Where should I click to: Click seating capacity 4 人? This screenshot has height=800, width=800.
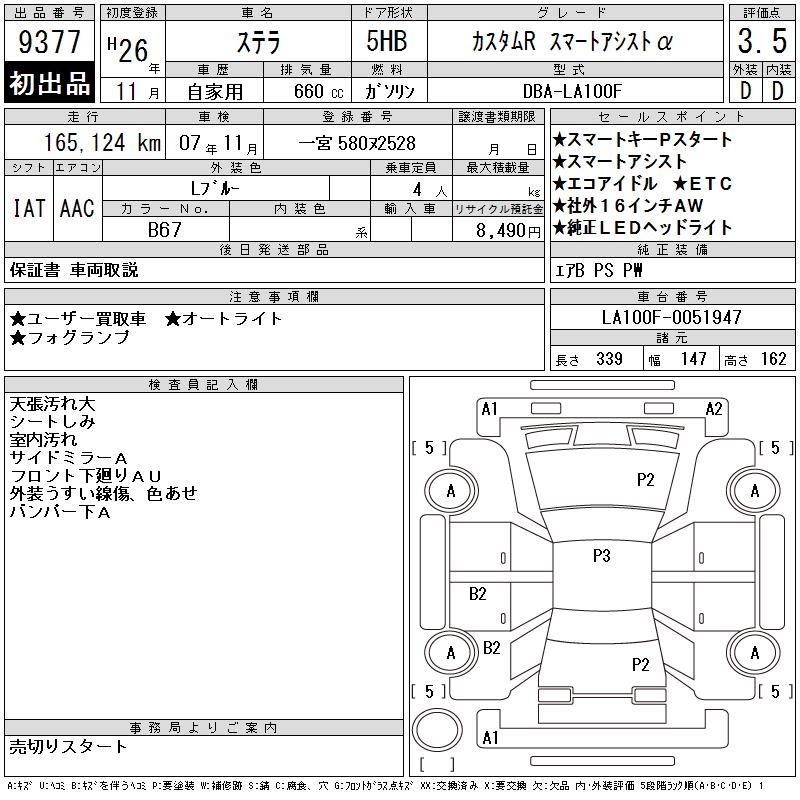tap(430, 189)
